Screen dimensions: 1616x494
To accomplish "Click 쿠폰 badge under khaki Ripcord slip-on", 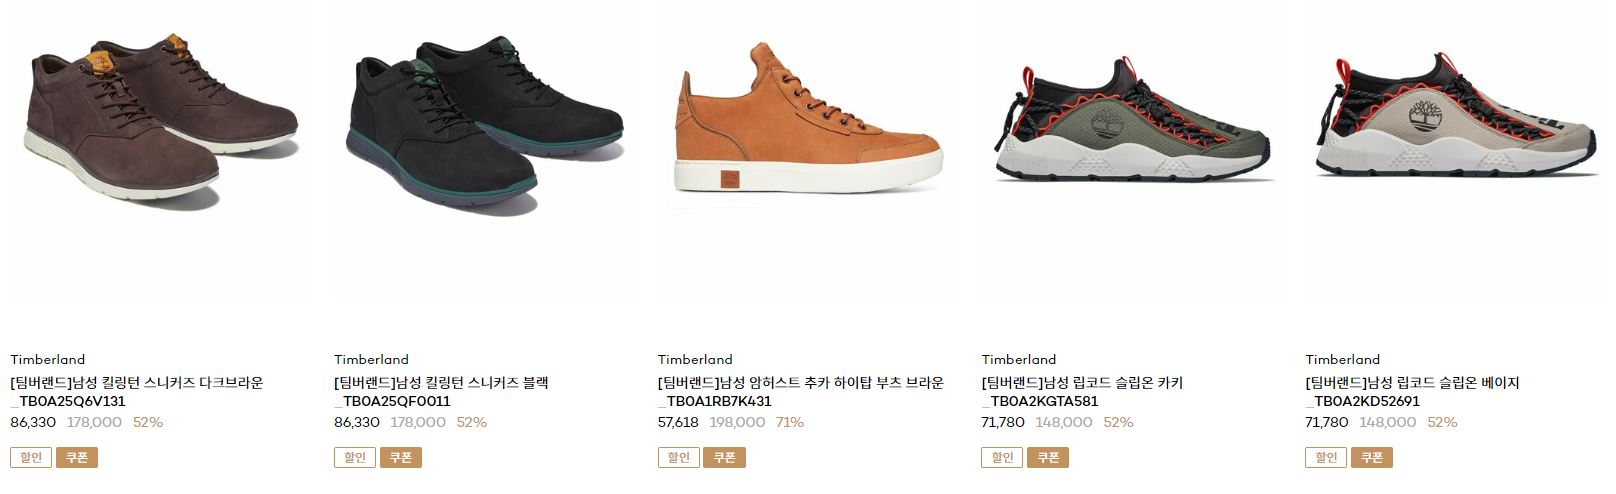I will click(x=1049, y=457).
